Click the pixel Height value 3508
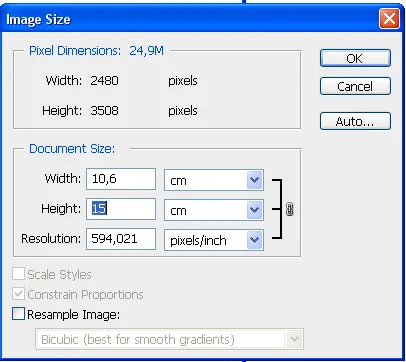 tap(104, 111)
